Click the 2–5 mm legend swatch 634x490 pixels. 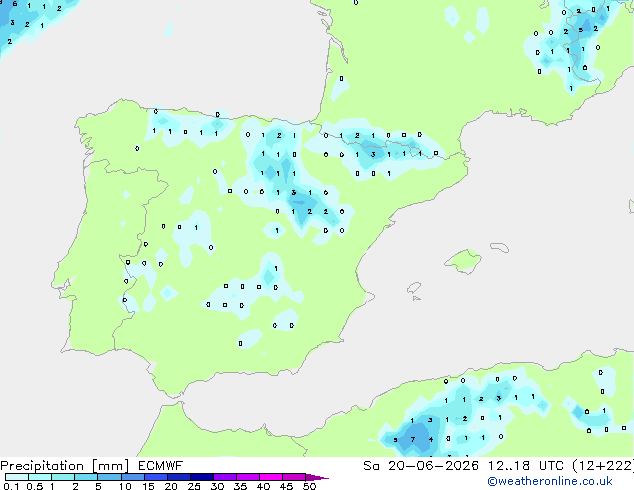pos(86,477)
